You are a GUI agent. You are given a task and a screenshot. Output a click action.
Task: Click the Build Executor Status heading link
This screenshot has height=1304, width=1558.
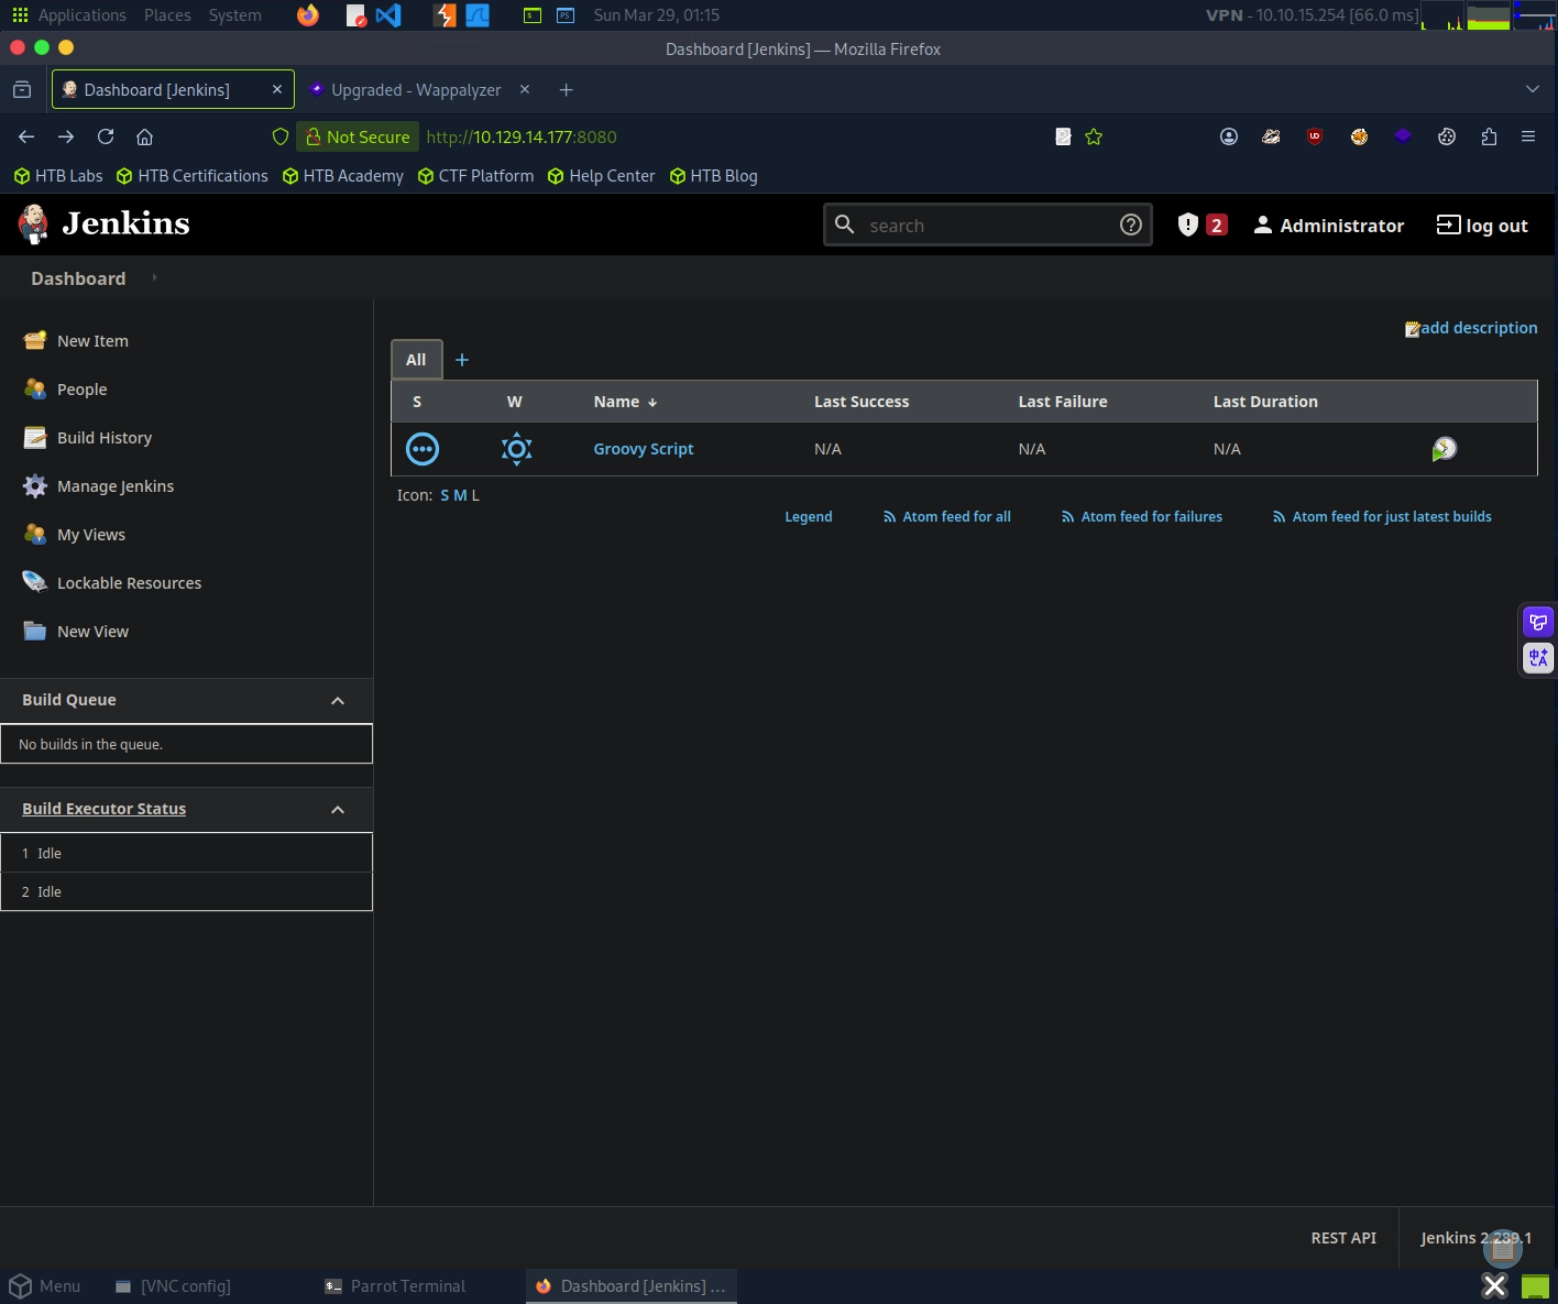[104, 809]
